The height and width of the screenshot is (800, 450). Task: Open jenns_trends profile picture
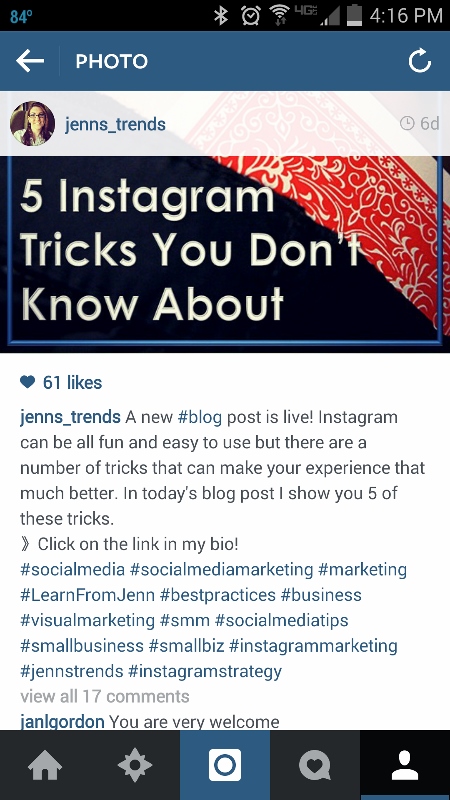pos(33,123)
